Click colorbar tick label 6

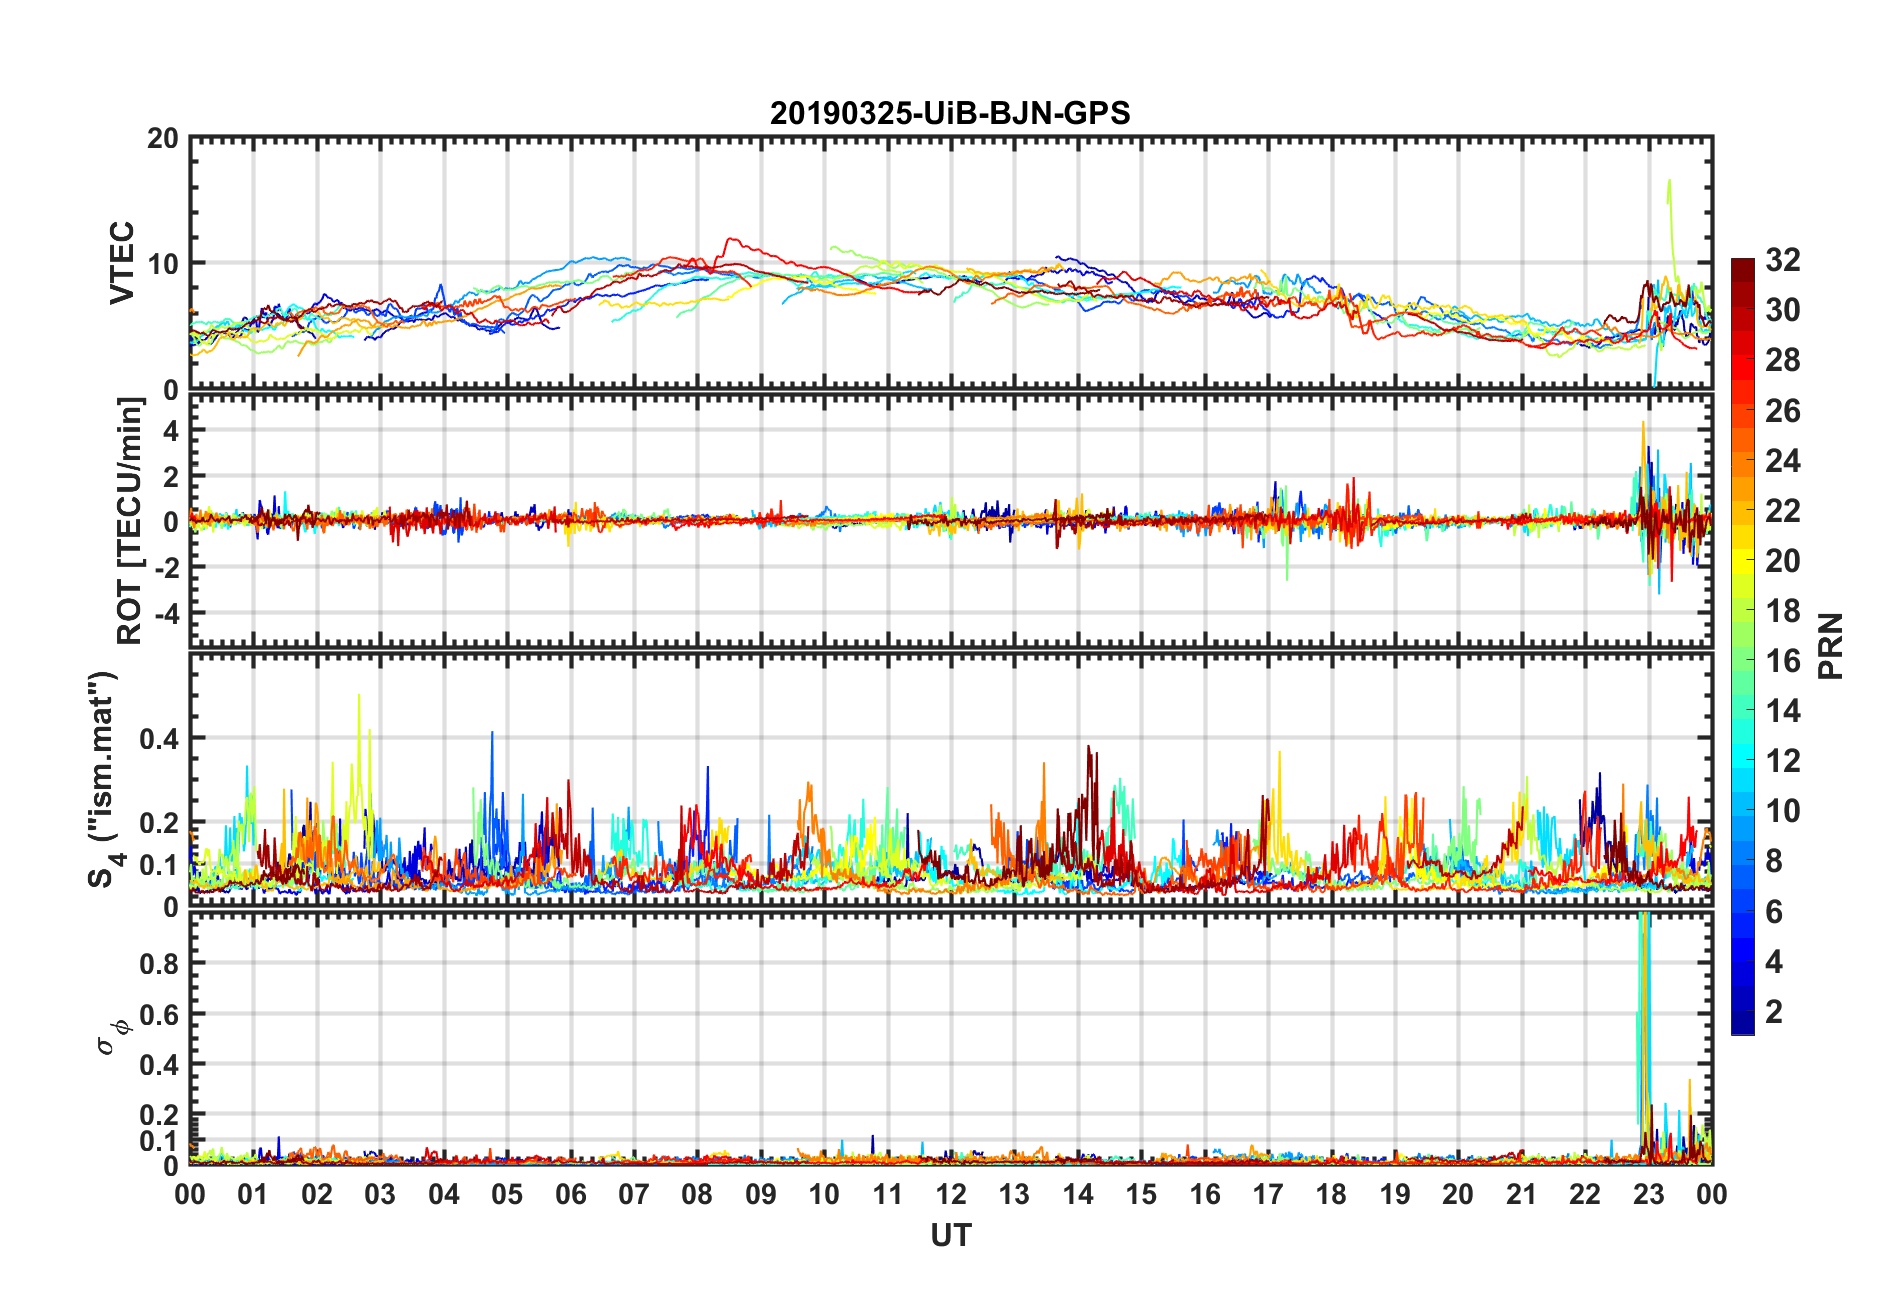click(x=1774, y=911)
